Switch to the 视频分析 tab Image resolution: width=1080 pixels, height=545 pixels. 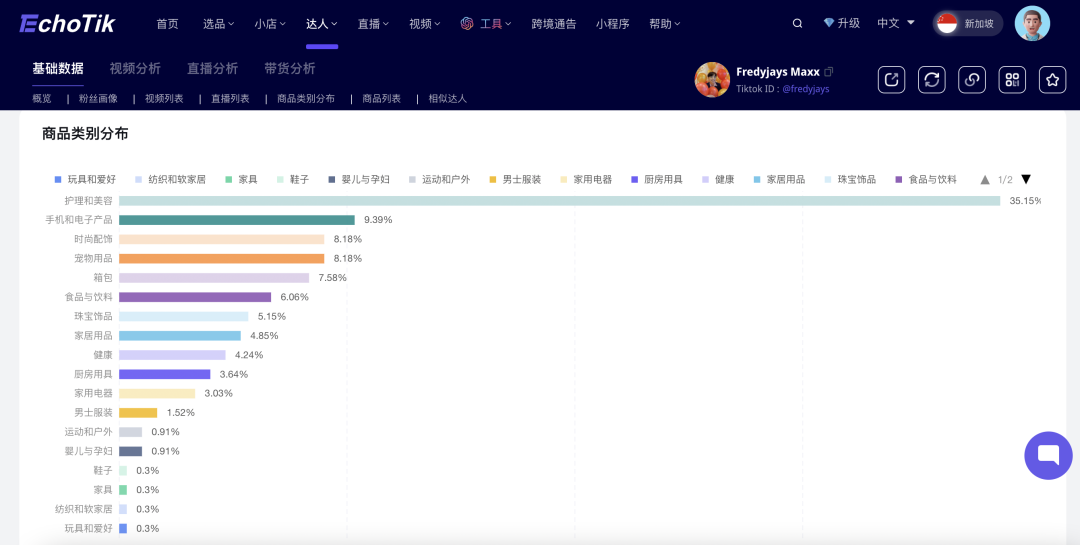[x=135, y=68]
